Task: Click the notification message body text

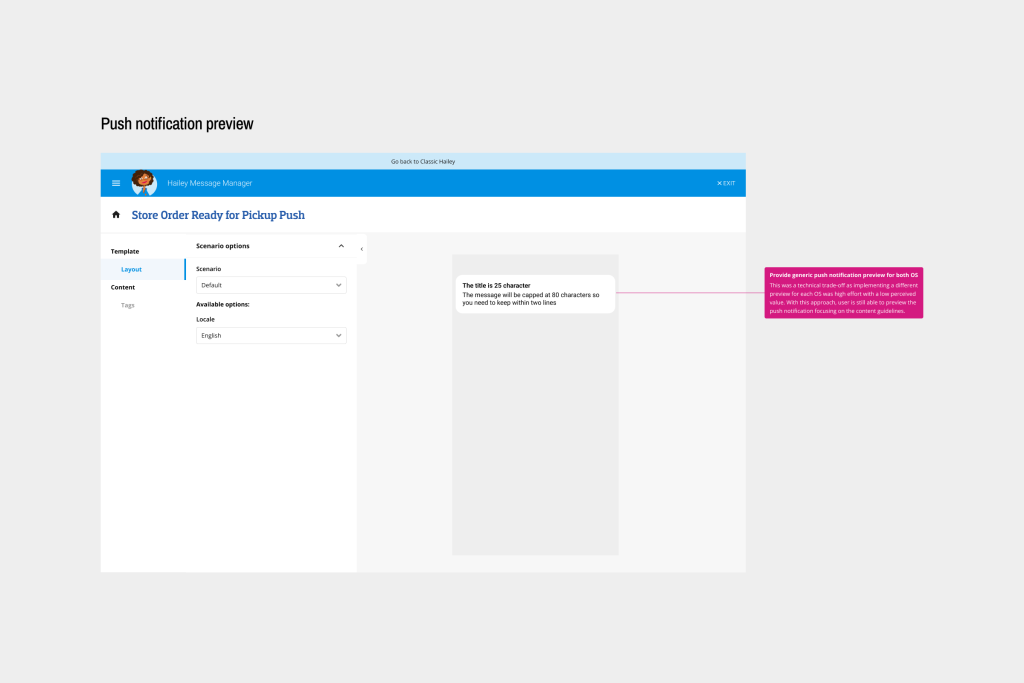Action: (530, 298)
